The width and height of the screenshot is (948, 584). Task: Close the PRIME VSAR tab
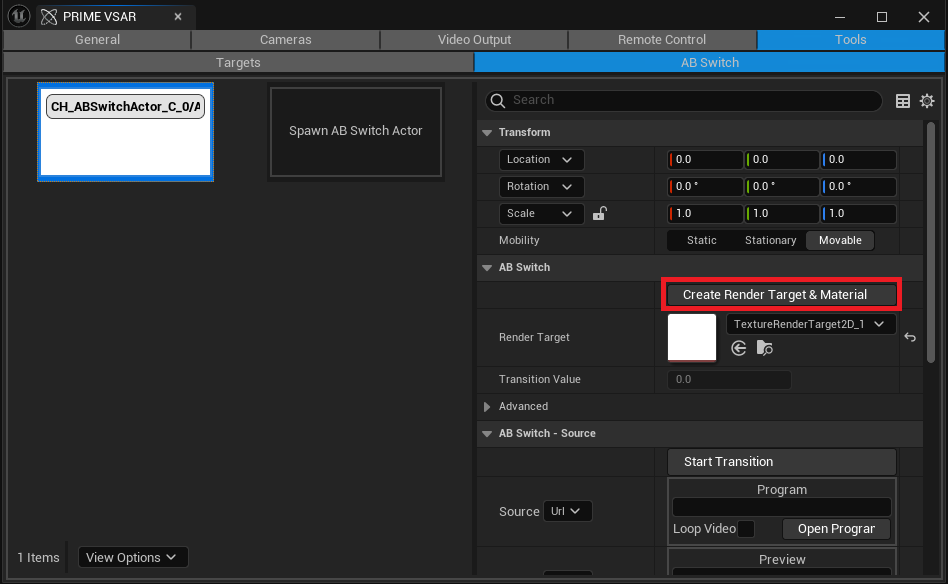tap(178, 17)
